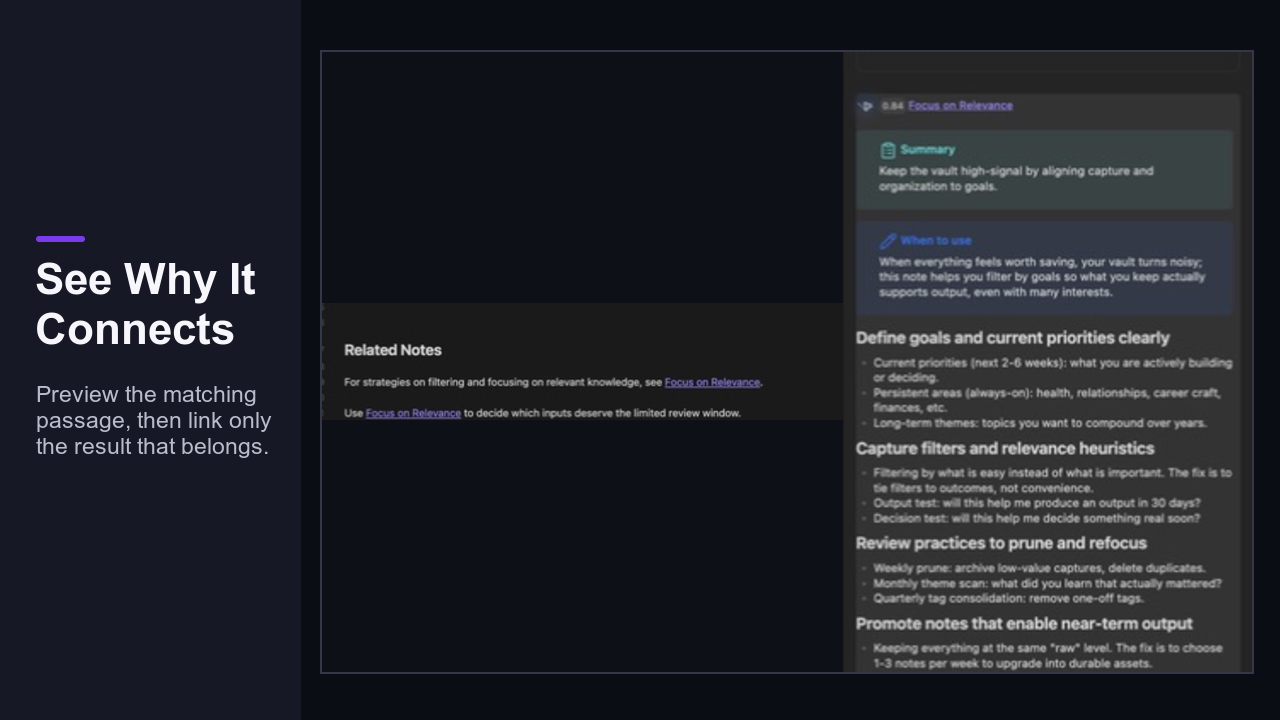Click the 'Weekly prune' bullet line

click(x=1039, y=568)
